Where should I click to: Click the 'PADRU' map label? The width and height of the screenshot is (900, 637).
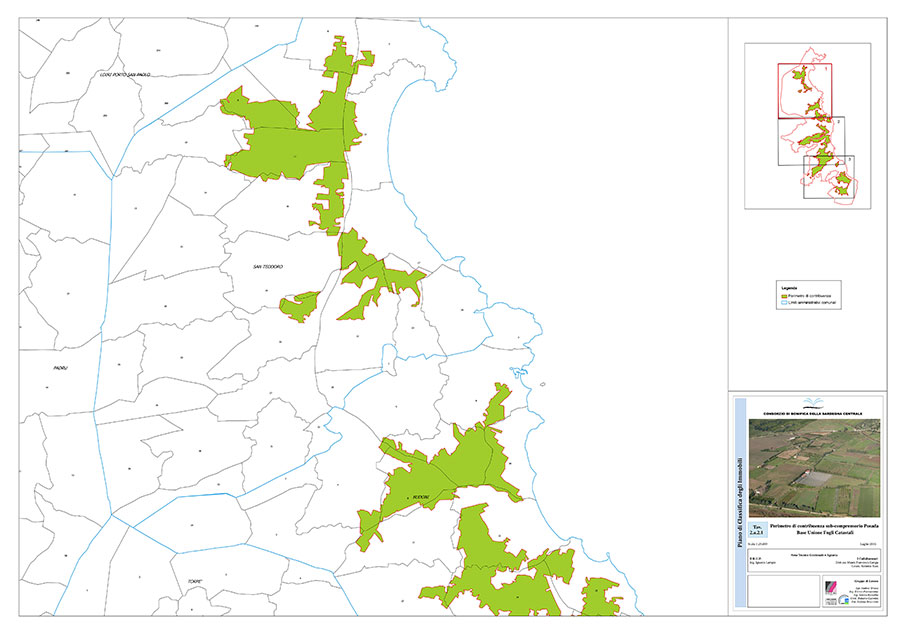point(60,368)
